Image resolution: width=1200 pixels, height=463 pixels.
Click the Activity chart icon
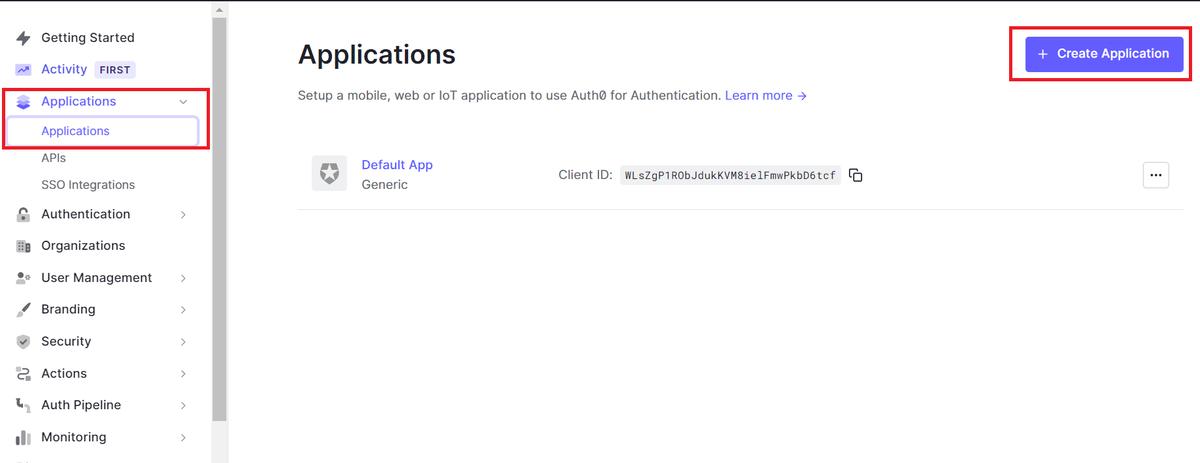point(23,70)
